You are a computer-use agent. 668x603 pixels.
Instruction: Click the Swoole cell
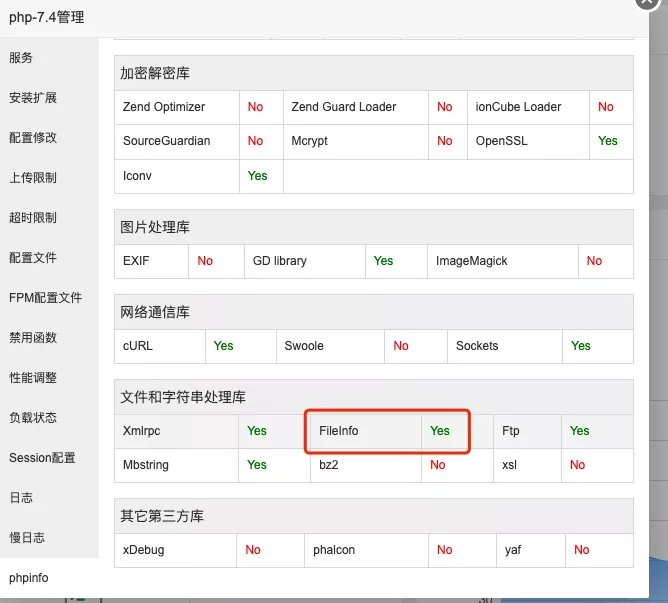330,346
